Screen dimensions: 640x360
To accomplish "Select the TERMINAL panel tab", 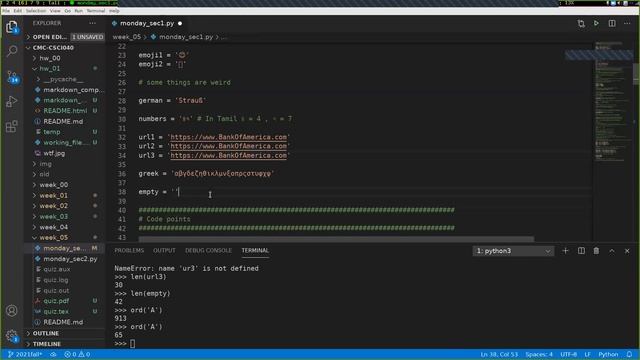I will tap(255, 250).
